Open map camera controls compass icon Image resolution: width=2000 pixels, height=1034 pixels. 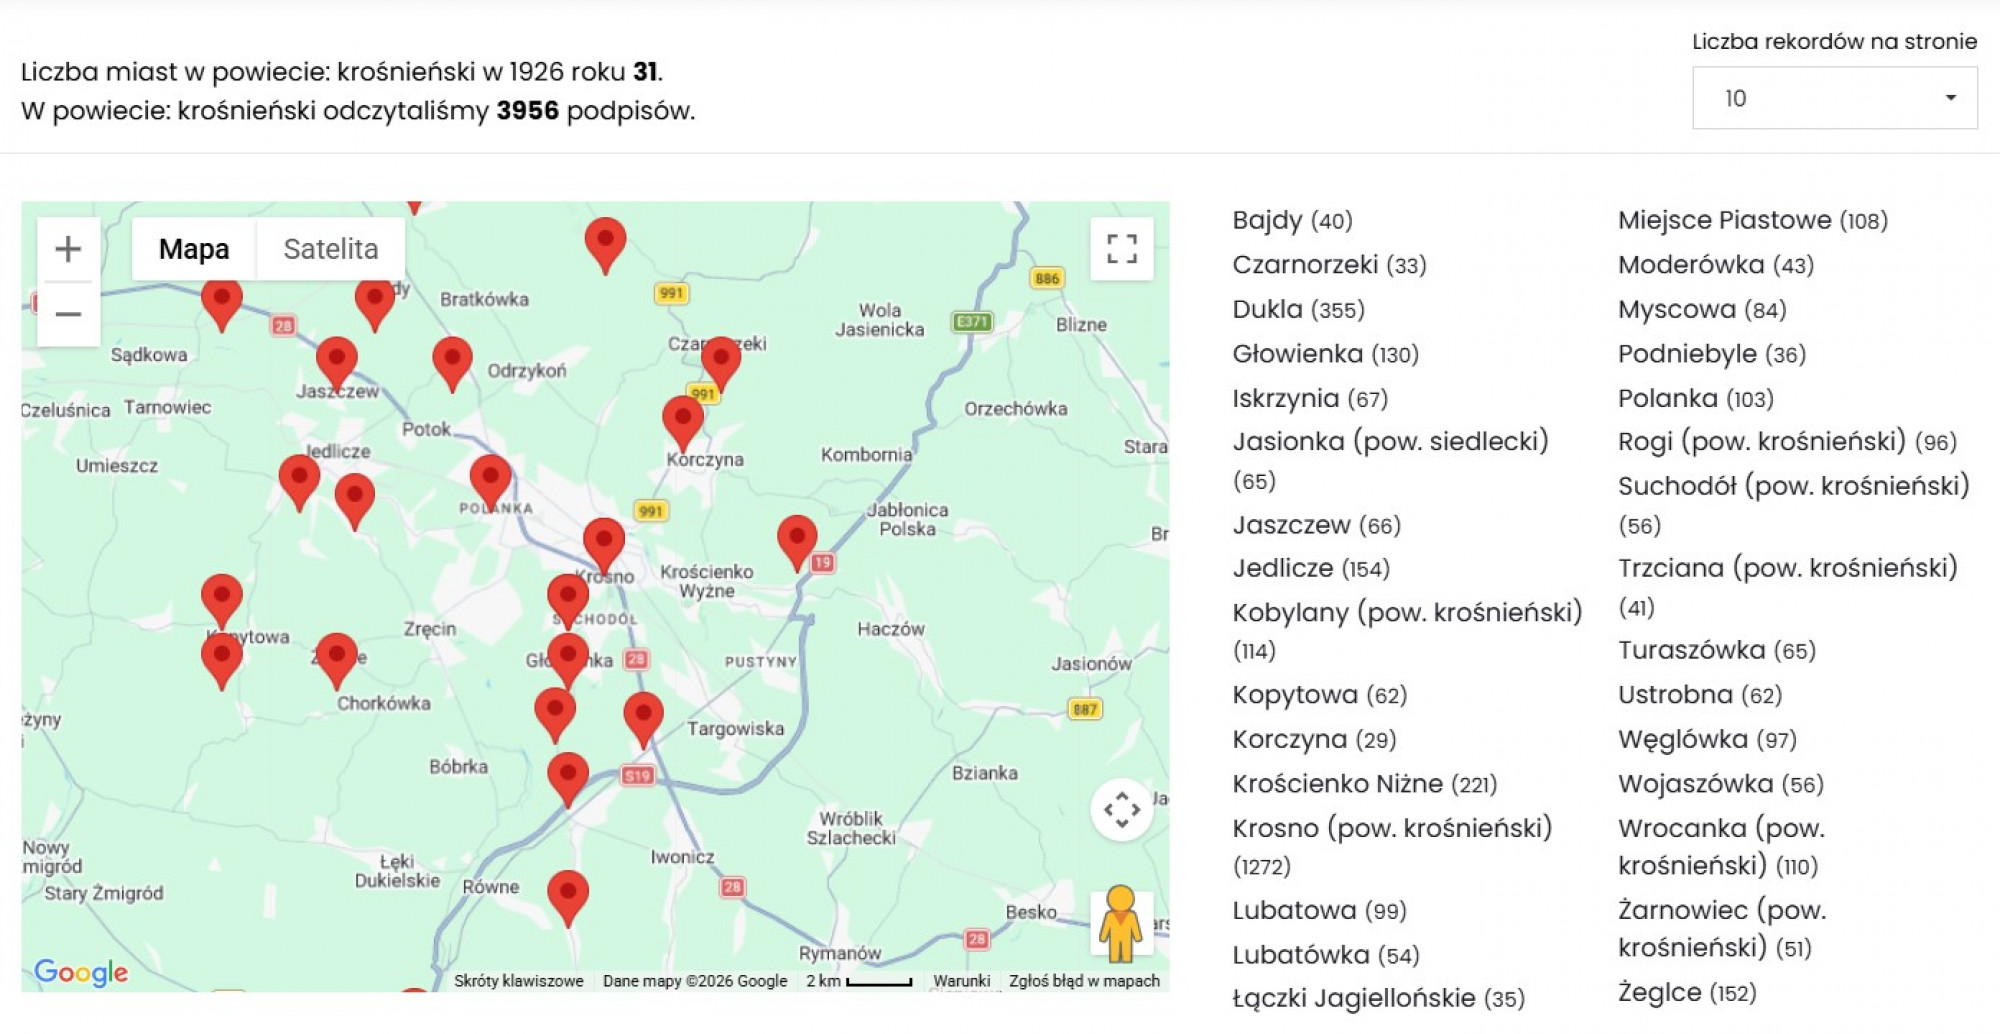[x=1121, y=809]
